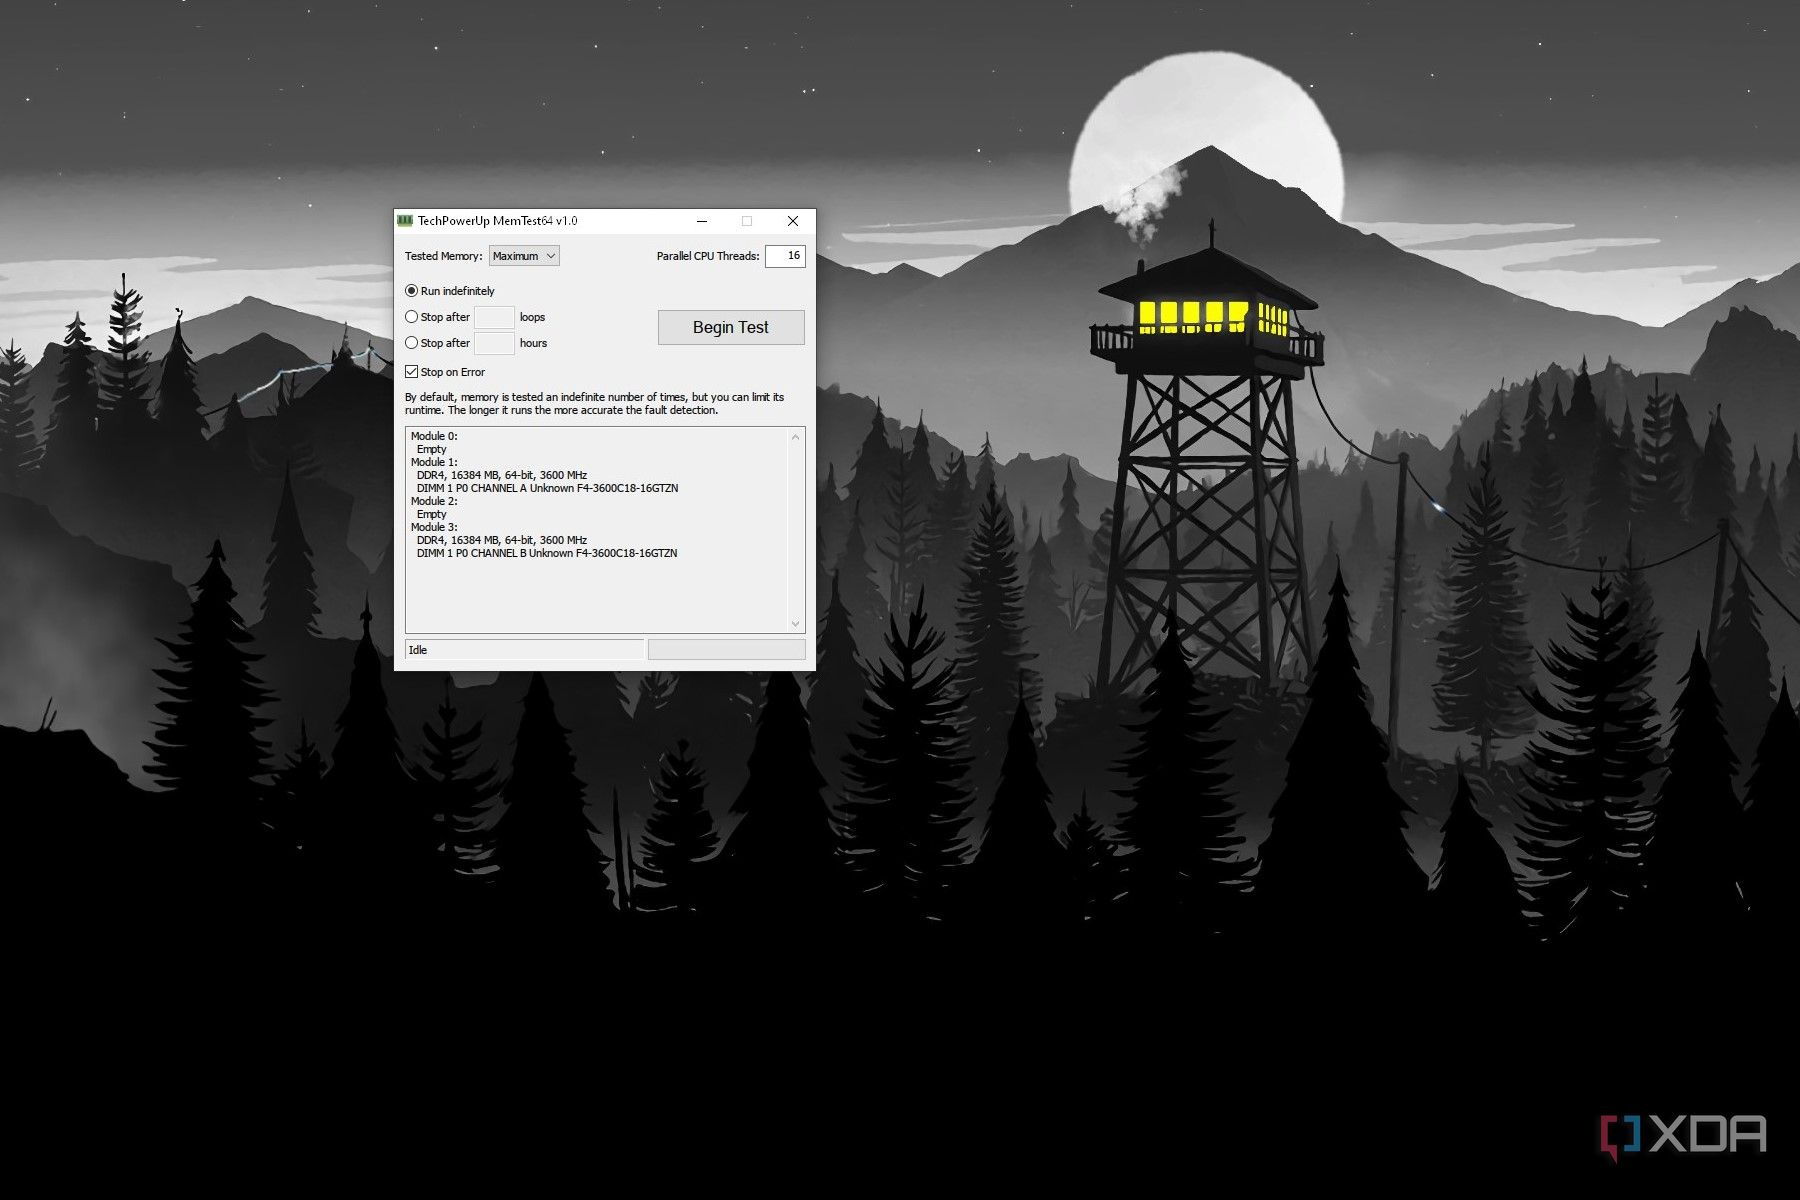Focus the Parallel CPU Threads field

[x=785, y=256]
